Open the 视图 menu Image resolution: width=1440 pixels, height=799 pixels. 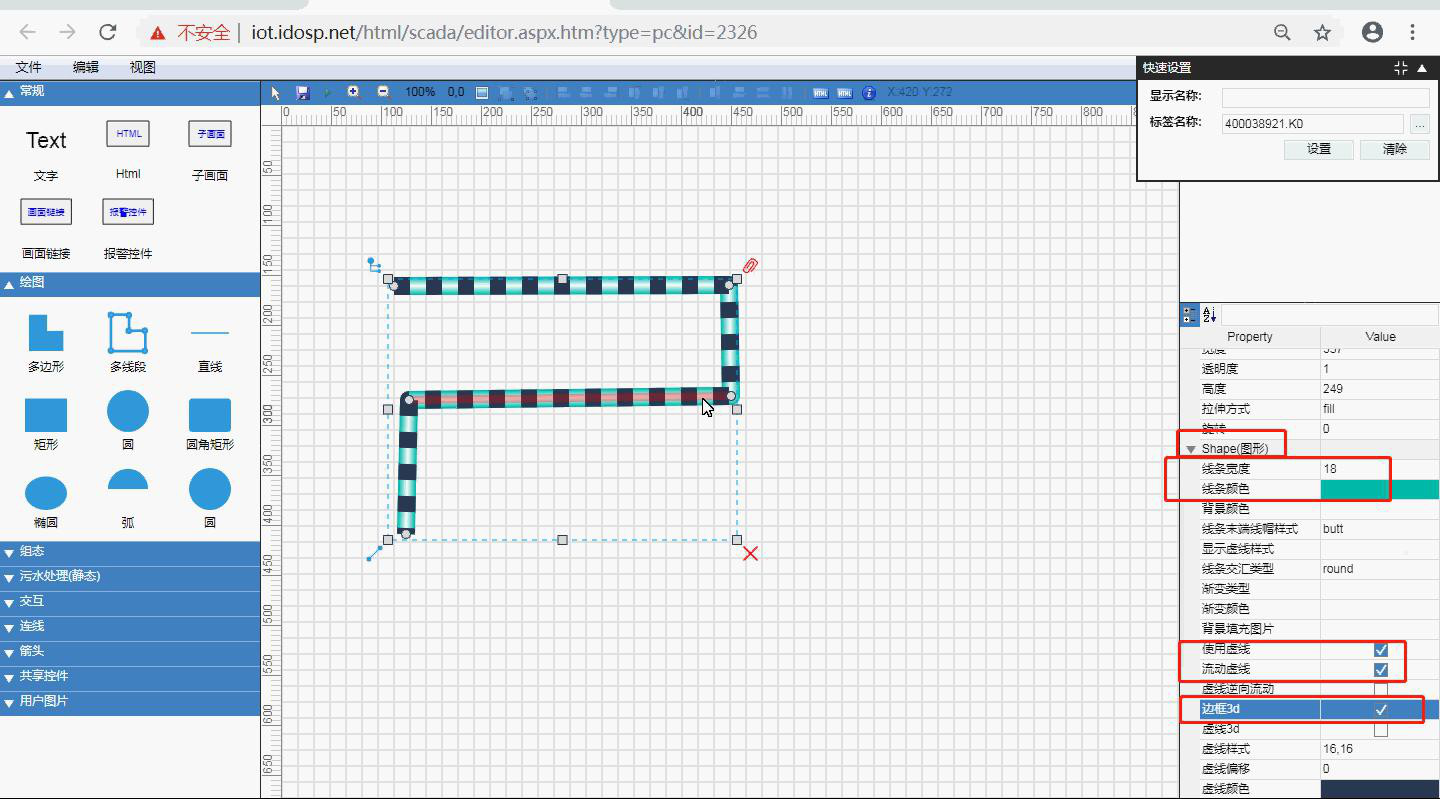[x=143, y=67]
